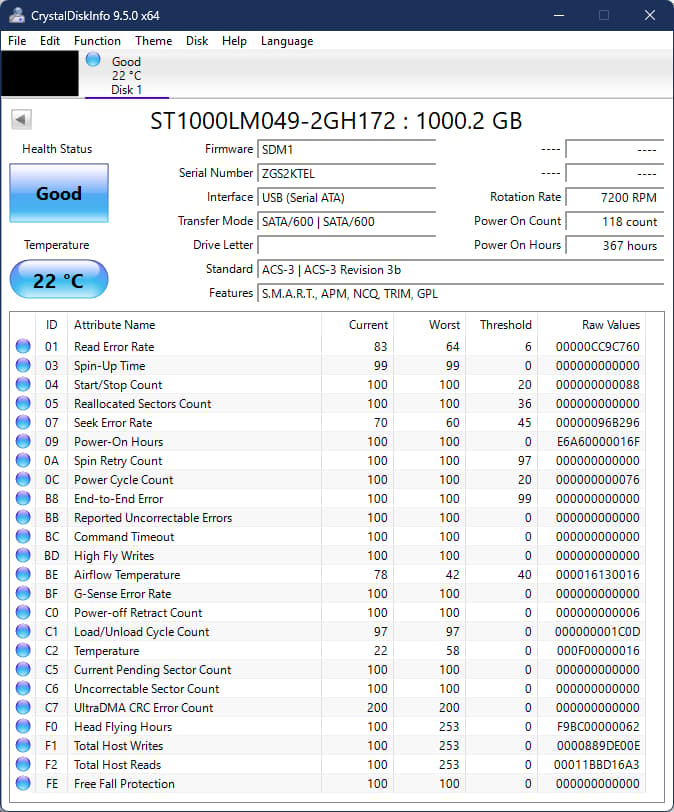
Task: Open the File menu
Action: click(17, 41)
